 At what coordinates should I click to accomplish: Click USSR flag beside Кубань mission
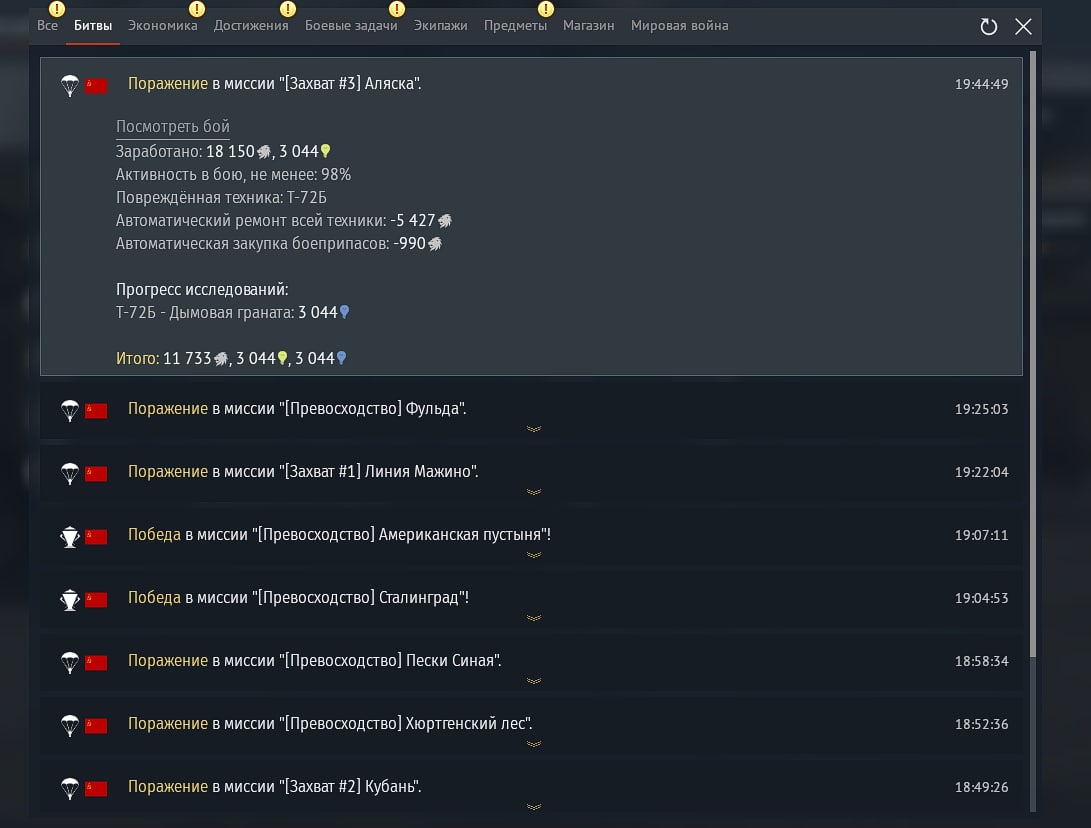pos(96,788)
